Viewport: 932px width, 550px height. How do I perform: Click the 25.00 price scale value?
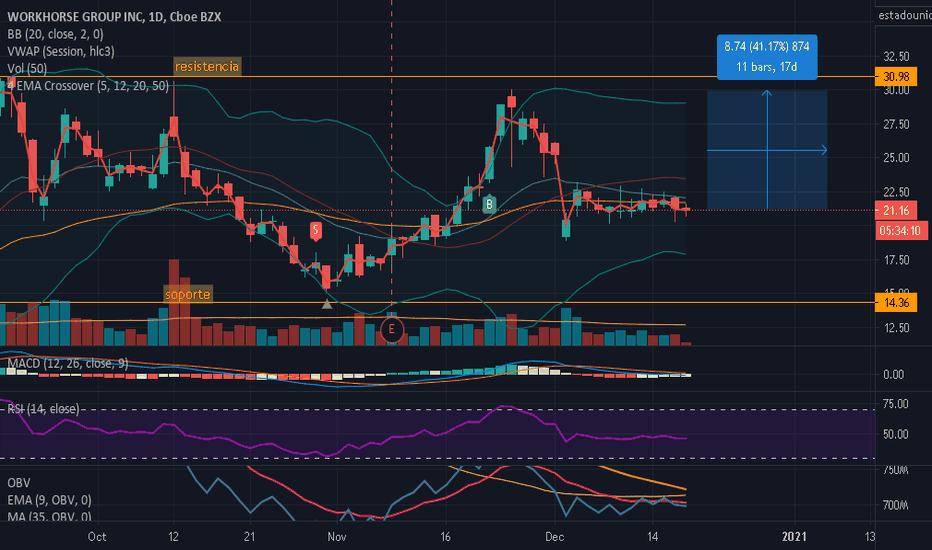(896, 158)
